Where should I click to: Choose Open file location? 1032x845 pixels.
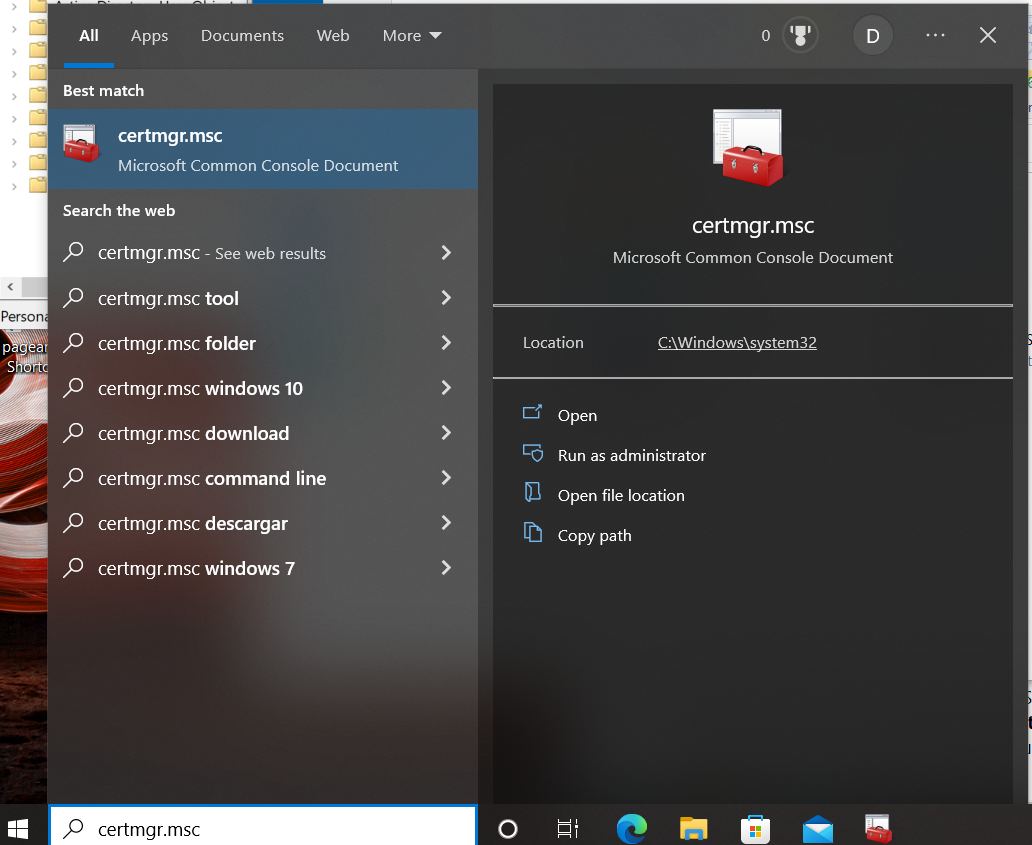[621, 496]
